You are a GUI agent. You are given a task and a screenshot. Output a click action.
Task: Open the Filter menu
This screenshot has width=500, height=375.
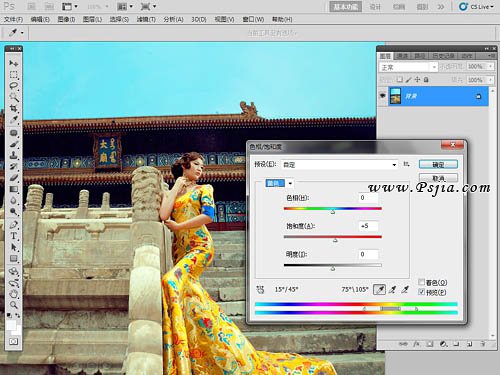pos(146,19)
